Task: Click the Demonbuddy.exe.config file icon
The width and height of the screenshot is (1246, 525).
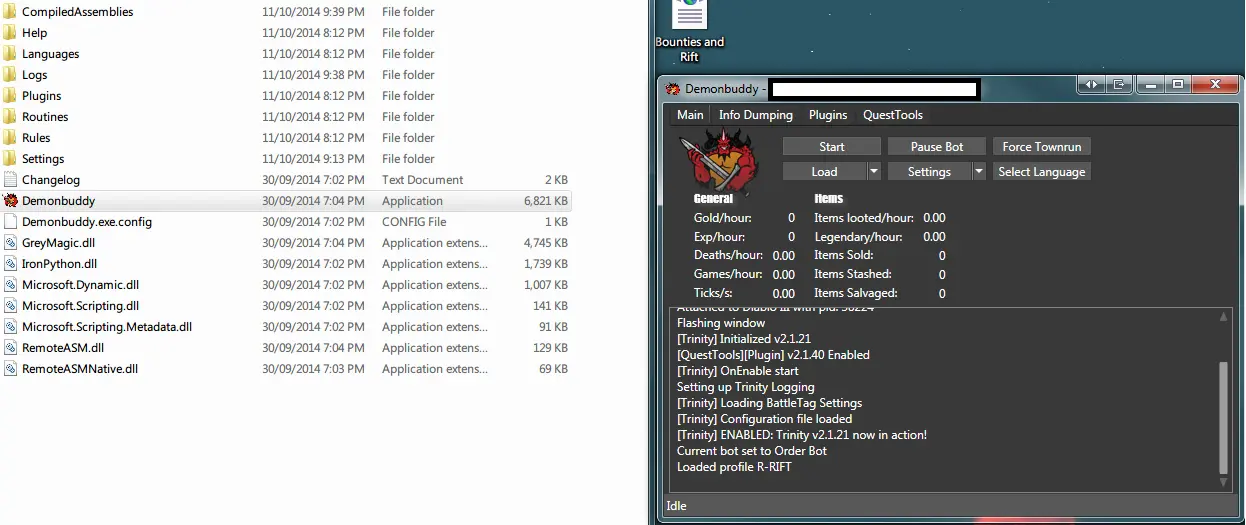Action: [11, 222]
